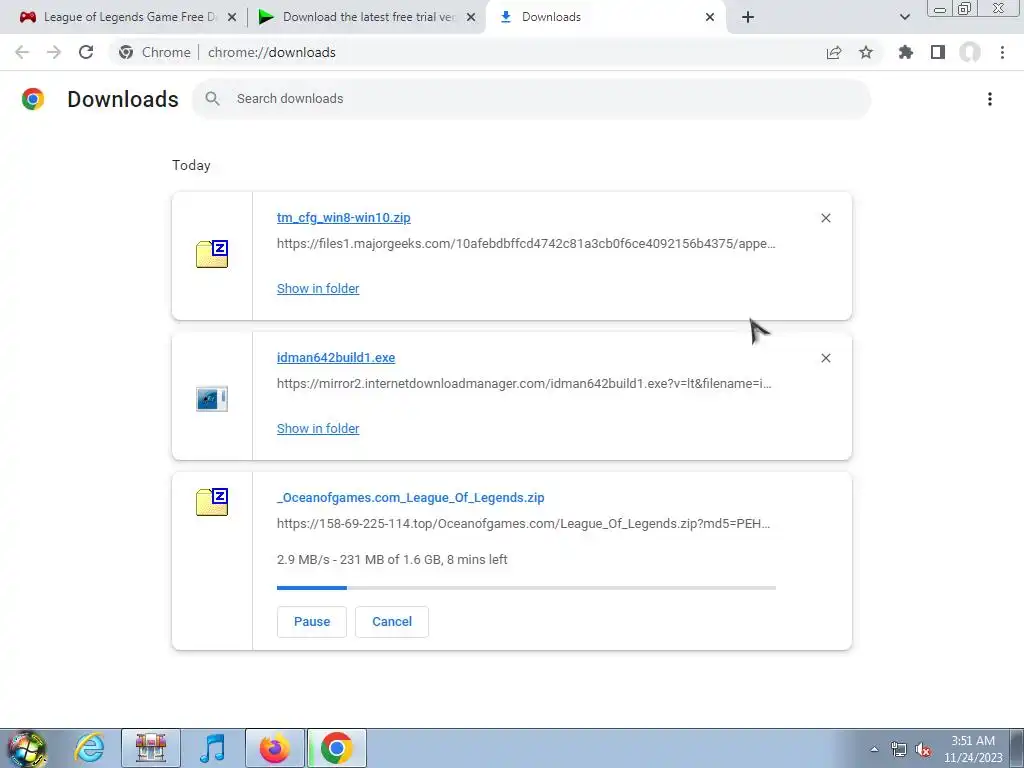This screenshot has width=1024, height=768.
Task: Close the Download latest free trial tab
Action: tap(471, 17)
